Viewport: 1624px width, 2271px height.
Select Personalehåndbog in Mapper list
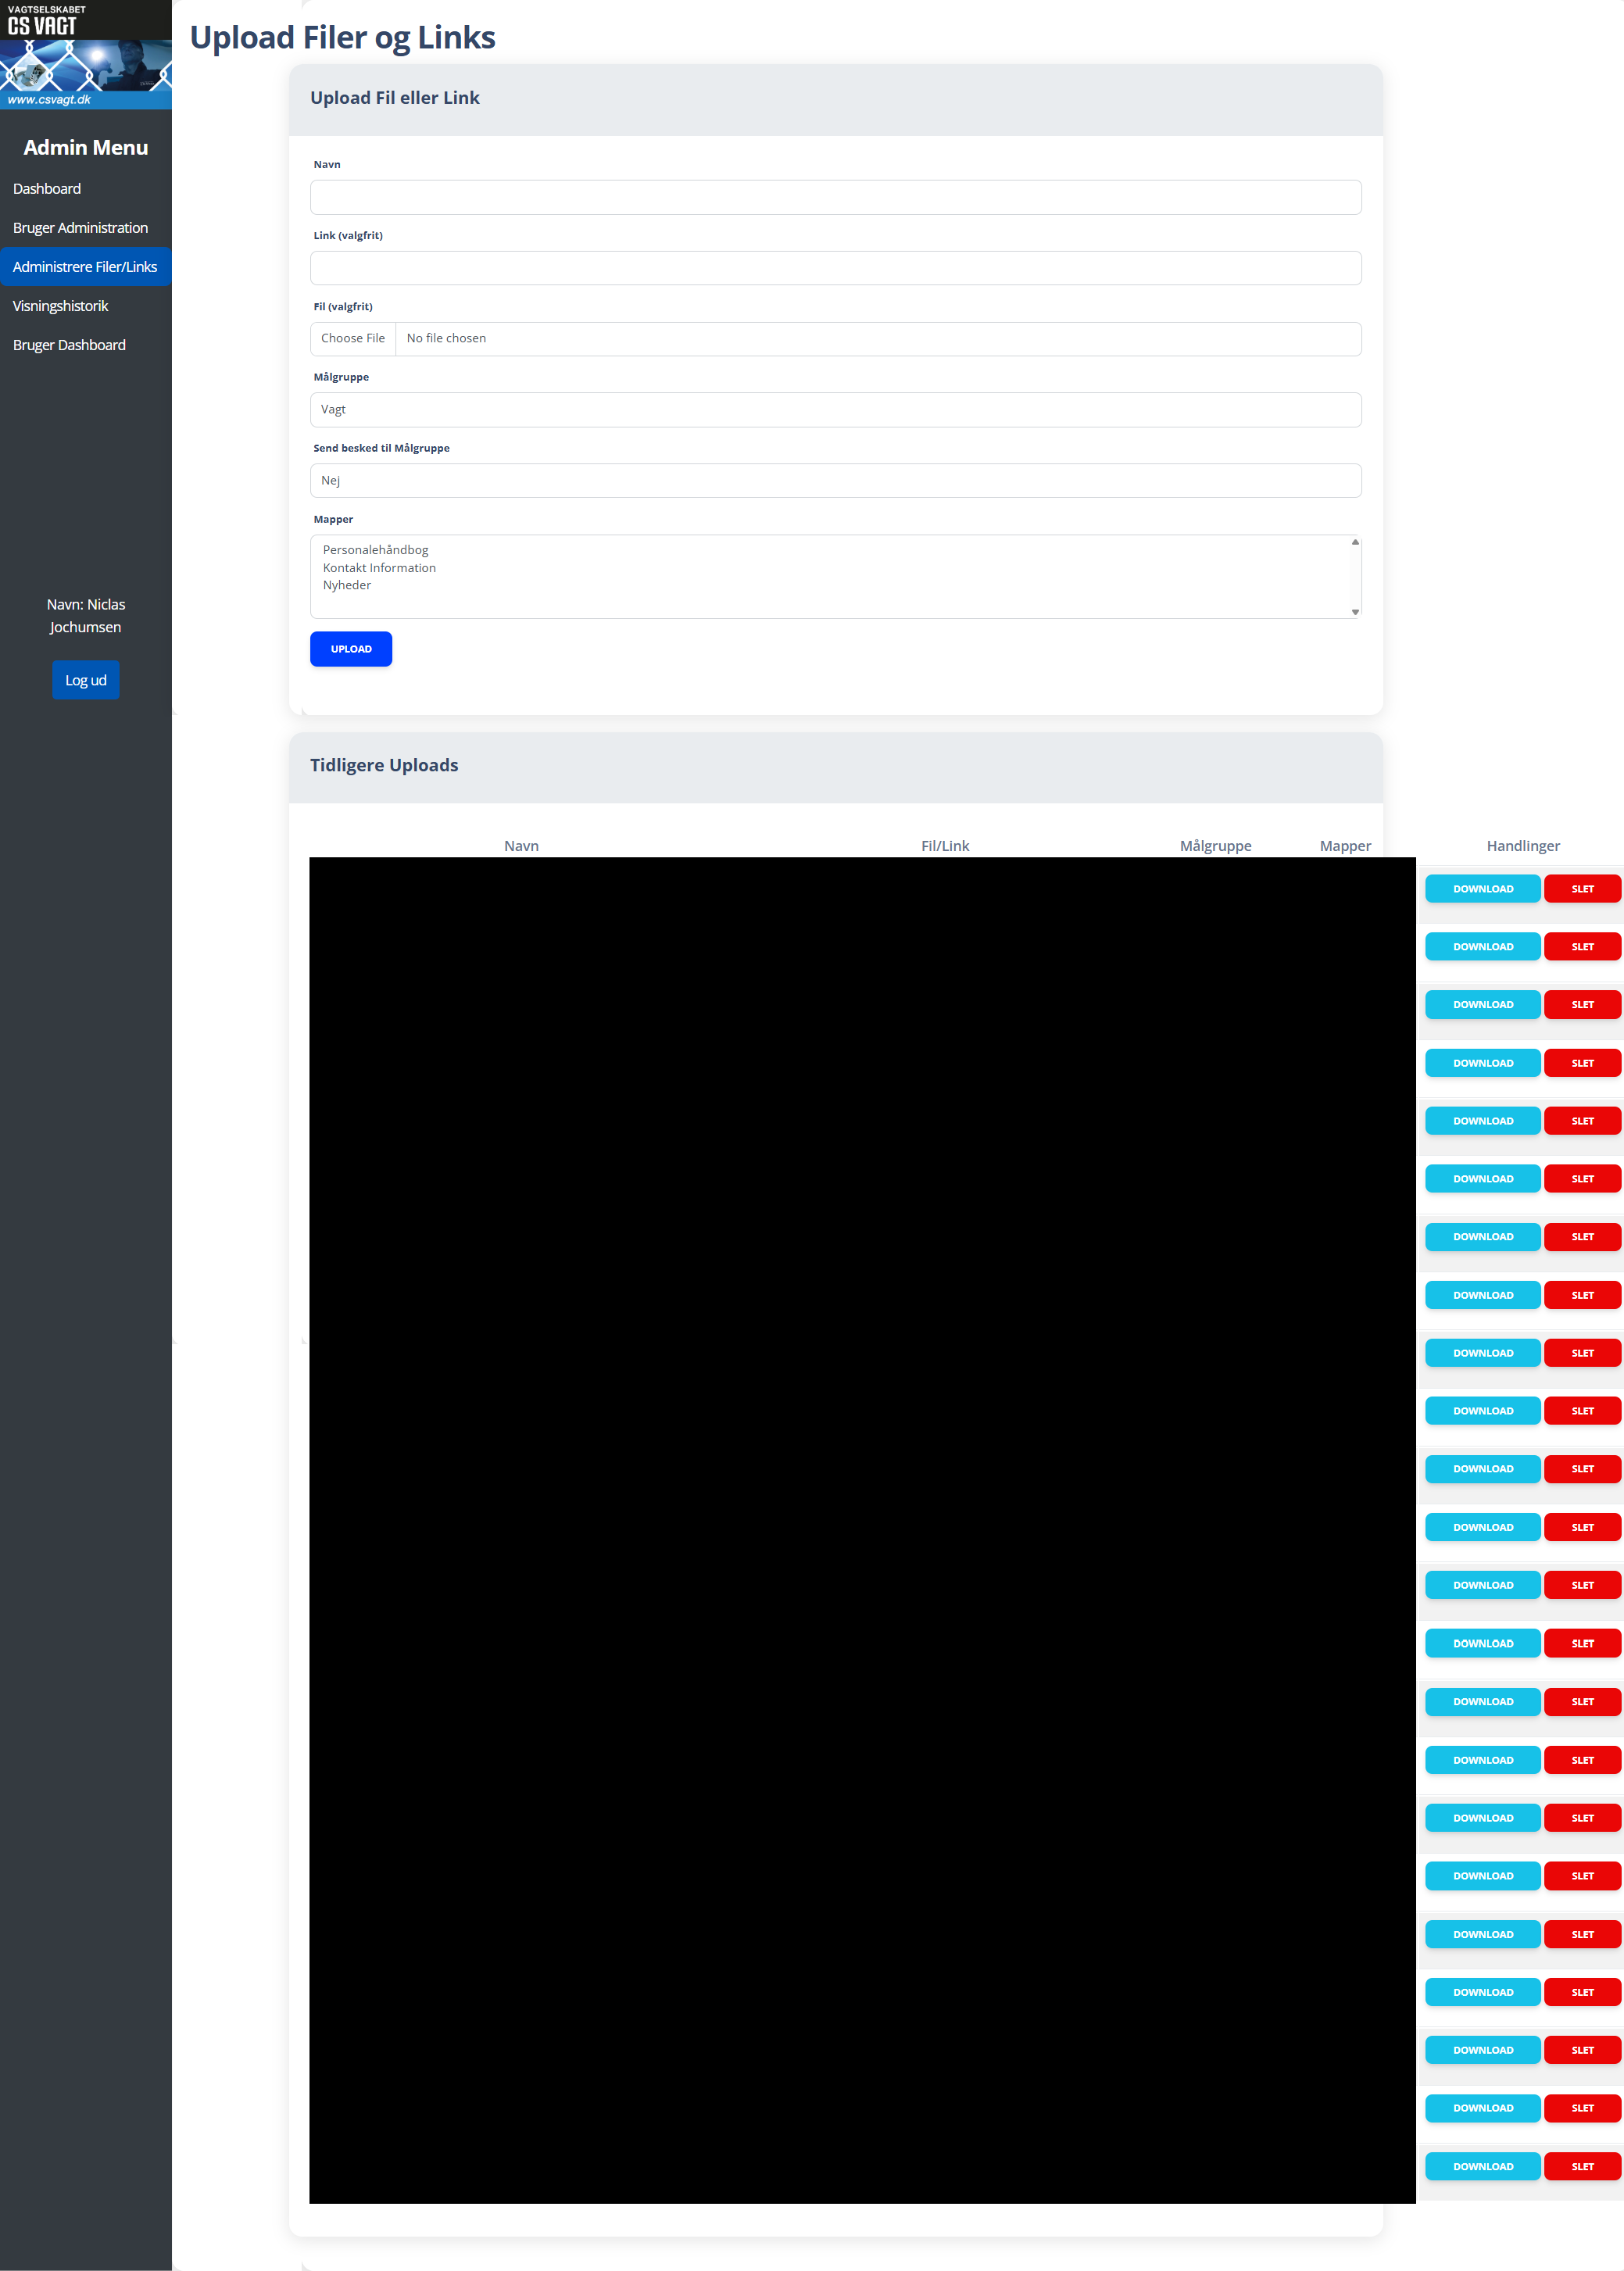(x=375, y=550)
